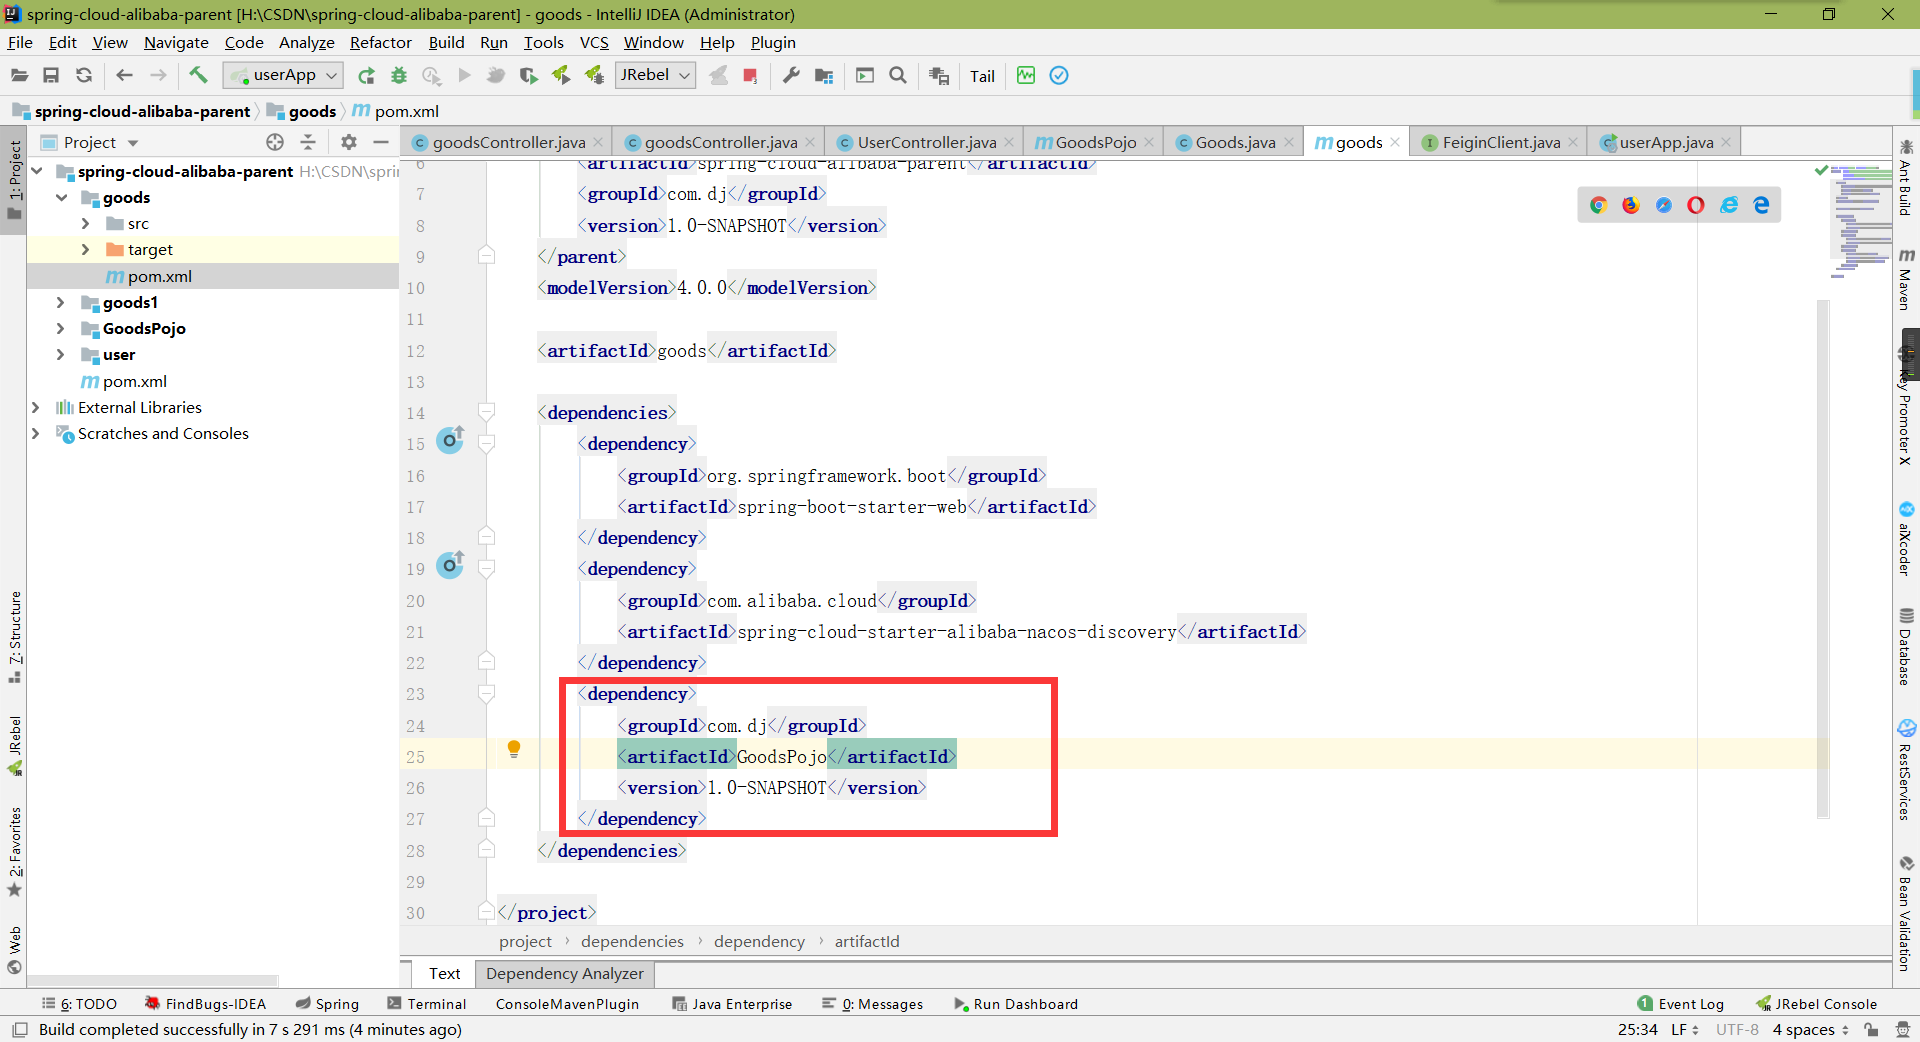This screenshot has width=1920, height=1042.
Task: Open the userApp run configuration dropdown
Action: click(x=283, y=75)
